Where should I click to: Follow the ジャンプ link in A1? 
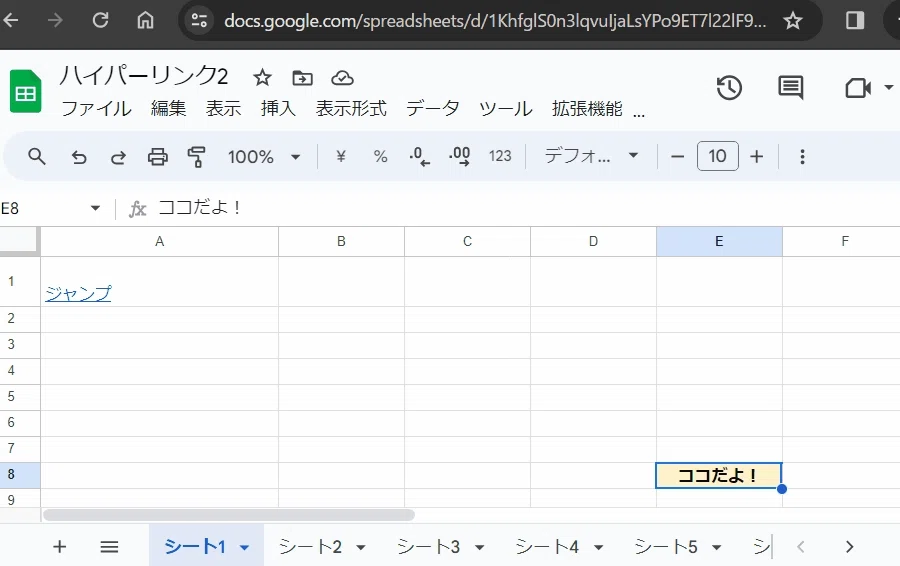pyautogui.click(x=78, y=293)
